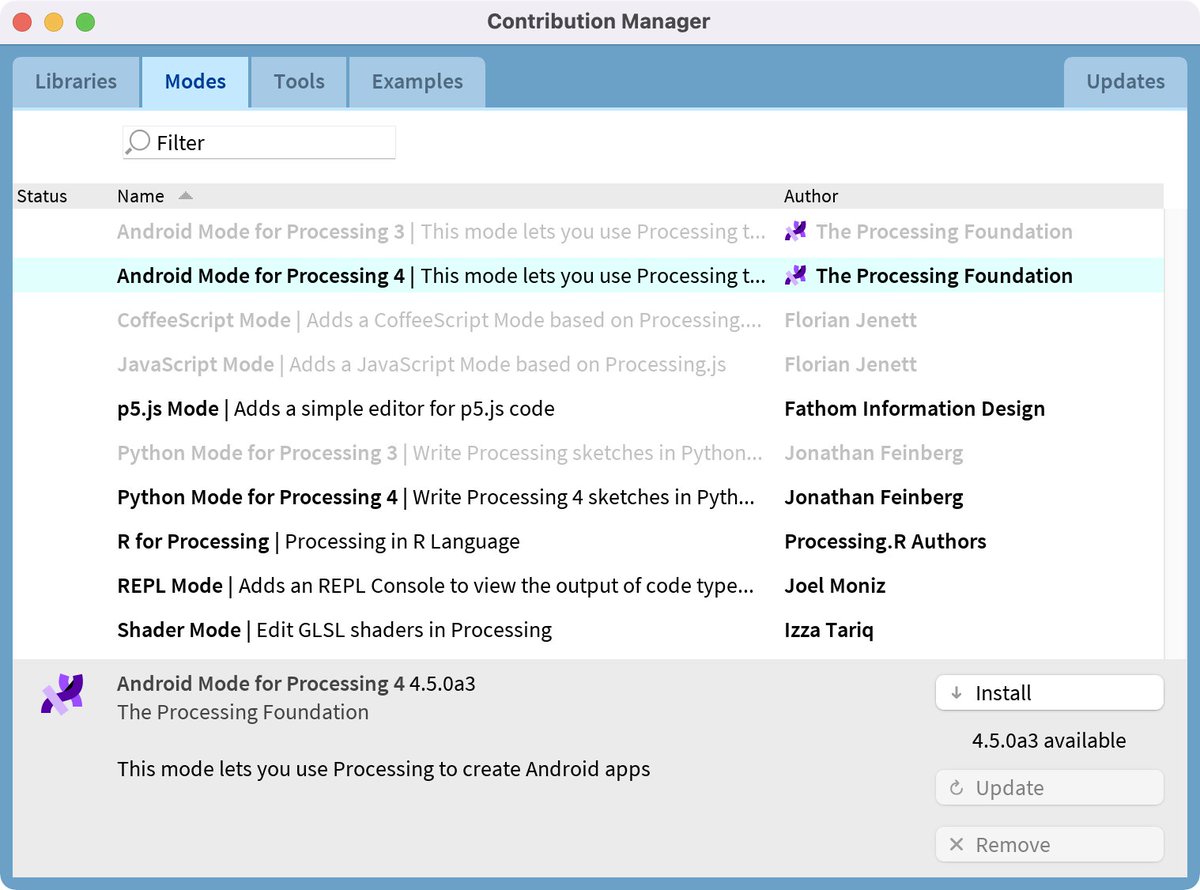Viewport: 1200px width, 890px height.
Task: Open the Updates tab
Action: [1125, 82]
